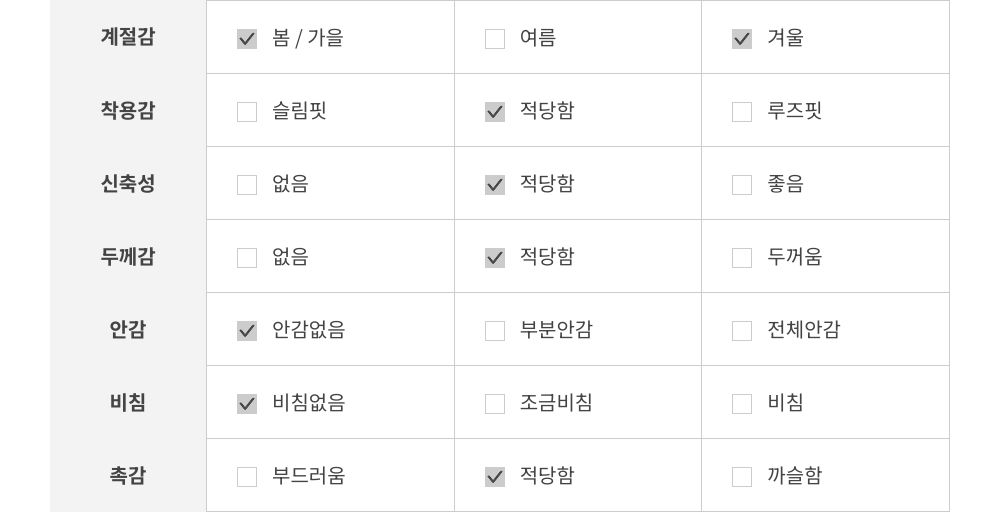Uncheck 적당함 in the 두께감 row
Viewport: 1000px width, 512px height.
coord(495,258)
